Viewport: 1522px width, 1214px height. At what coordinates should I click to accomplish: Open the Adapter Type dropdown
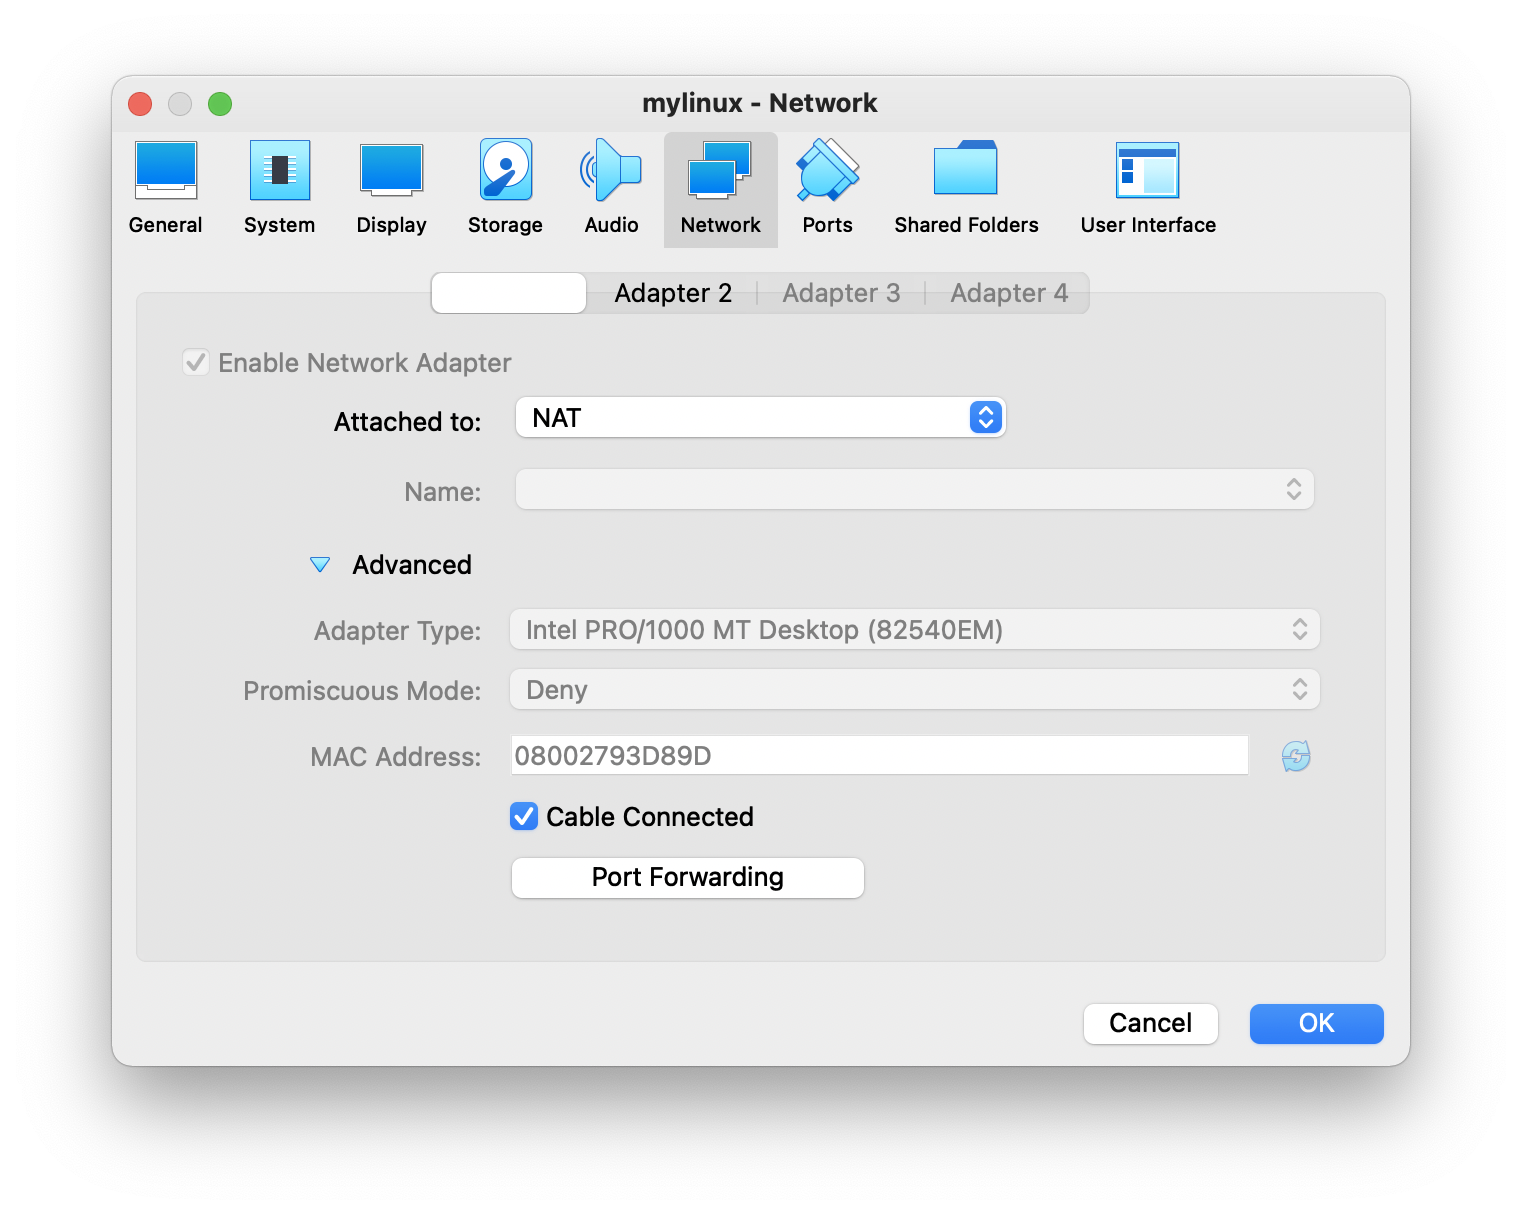(914, 629)
